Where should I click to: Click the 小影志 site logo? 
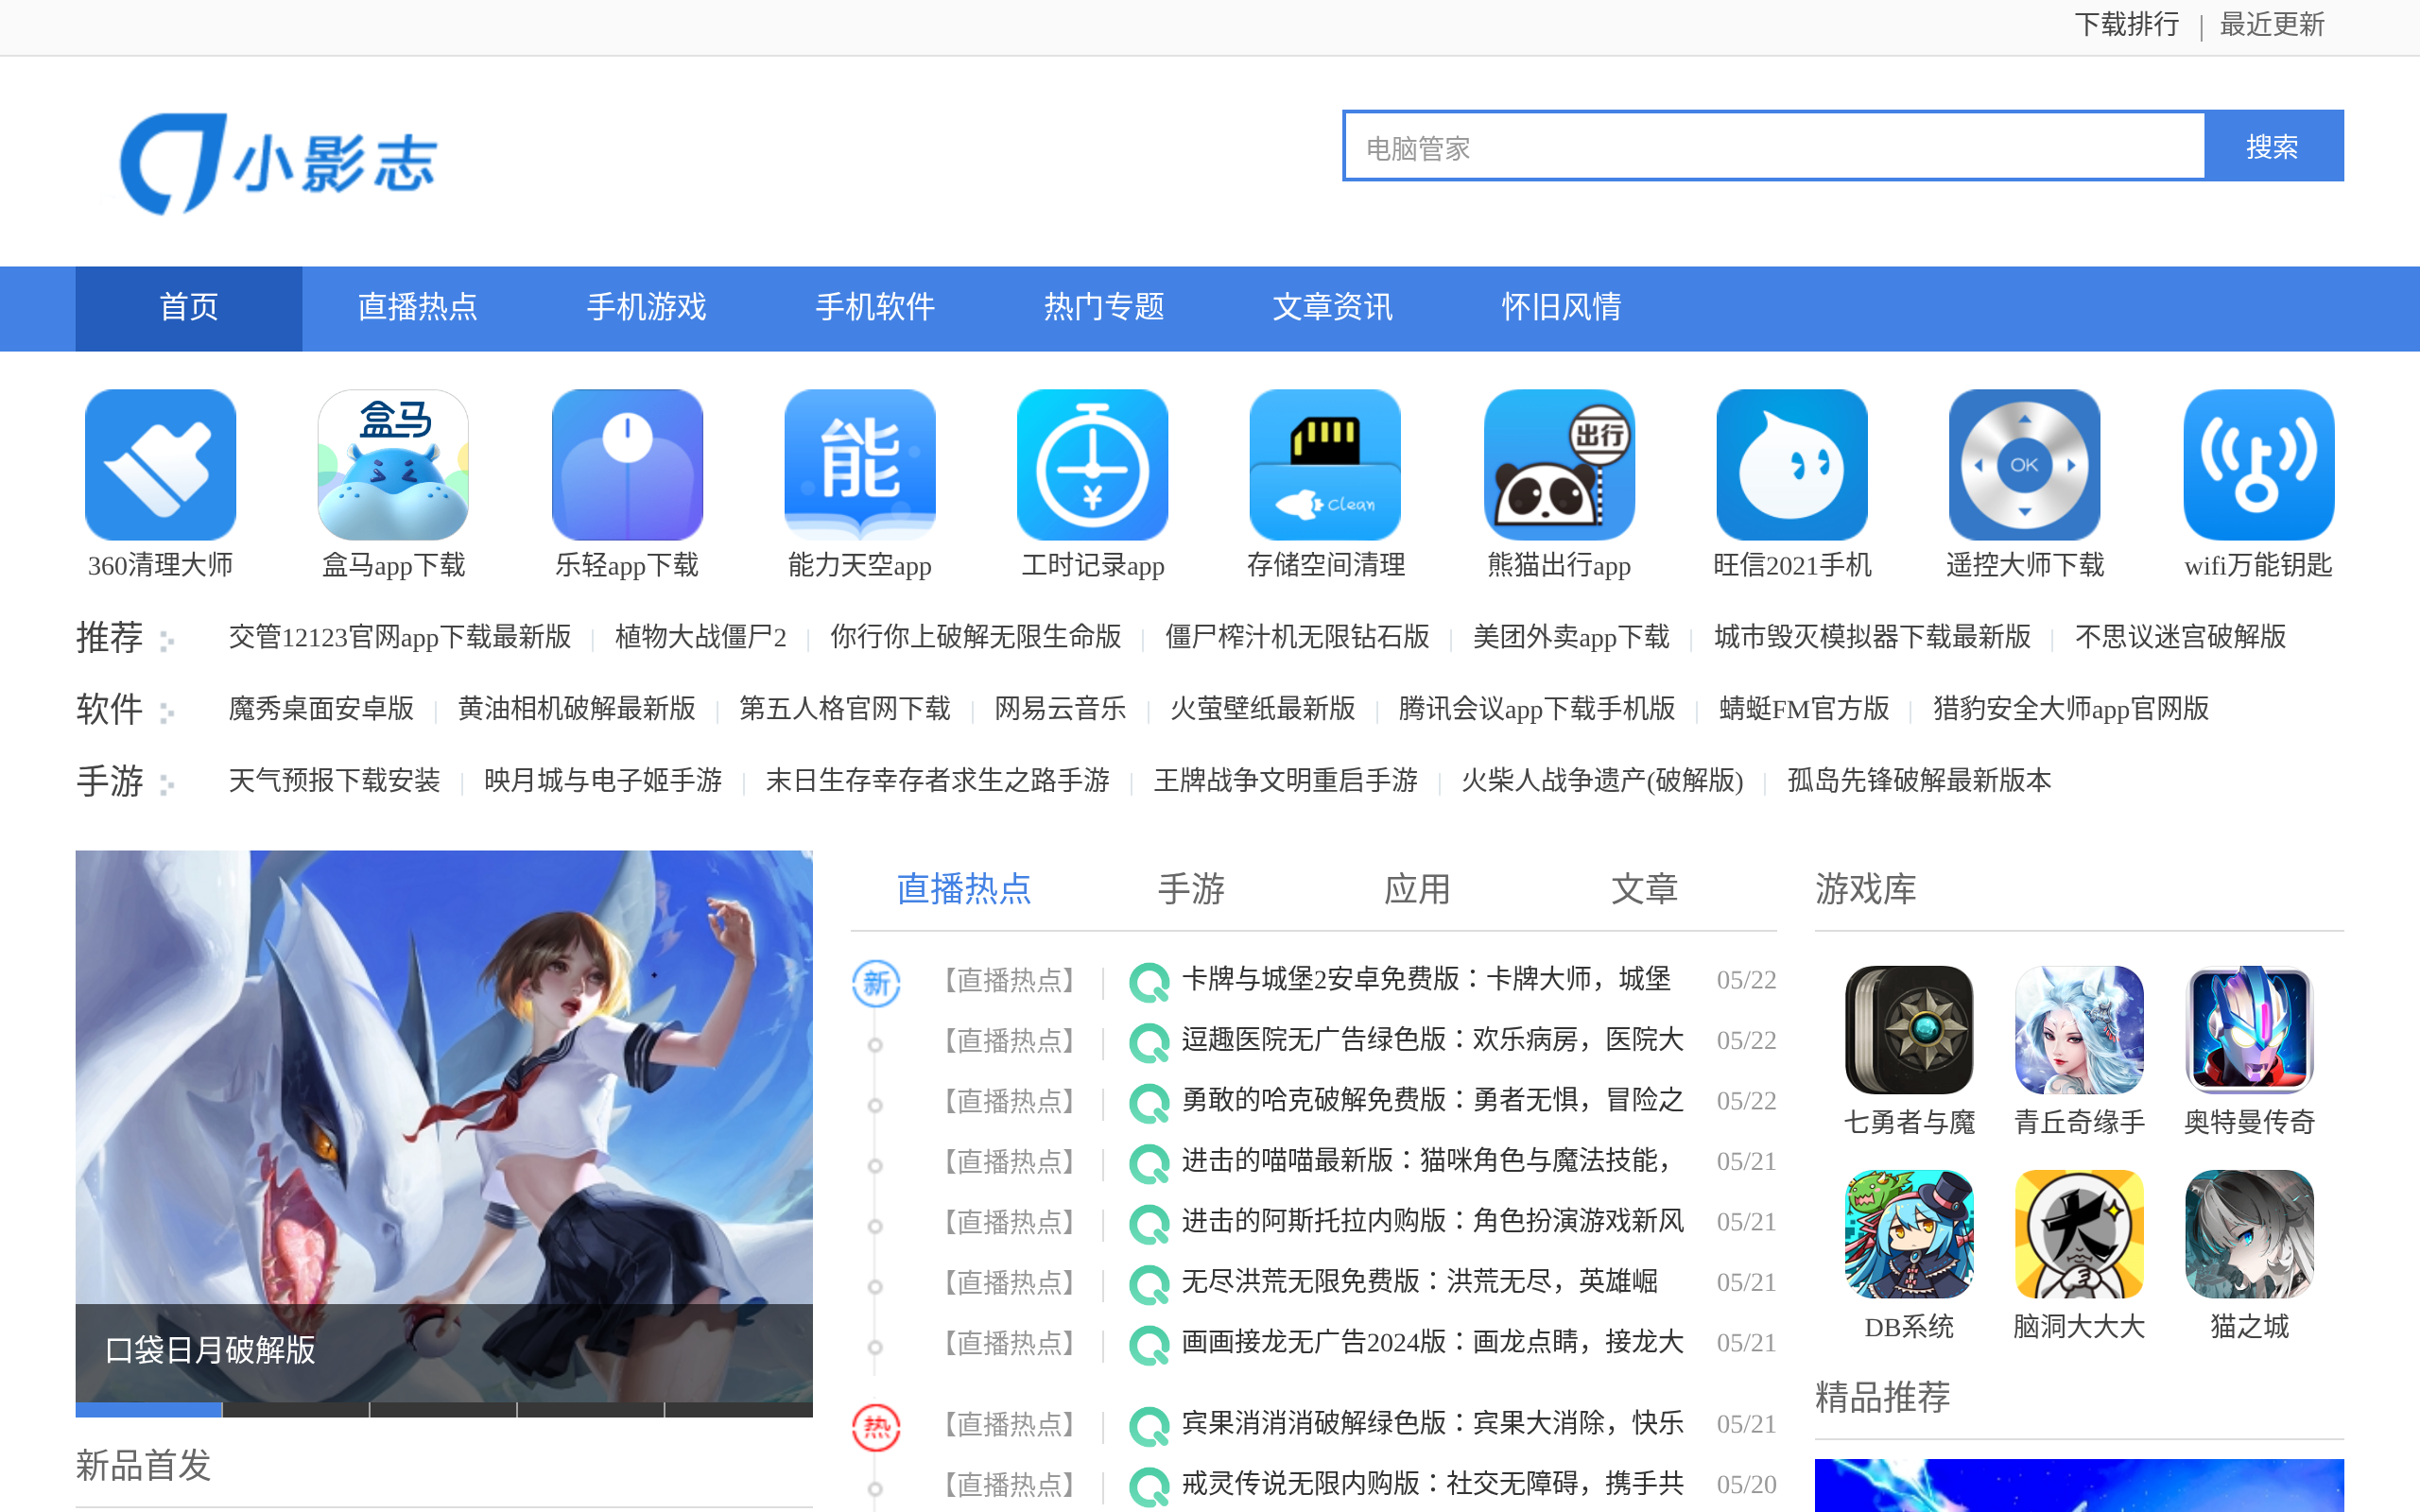pos(278,163)
